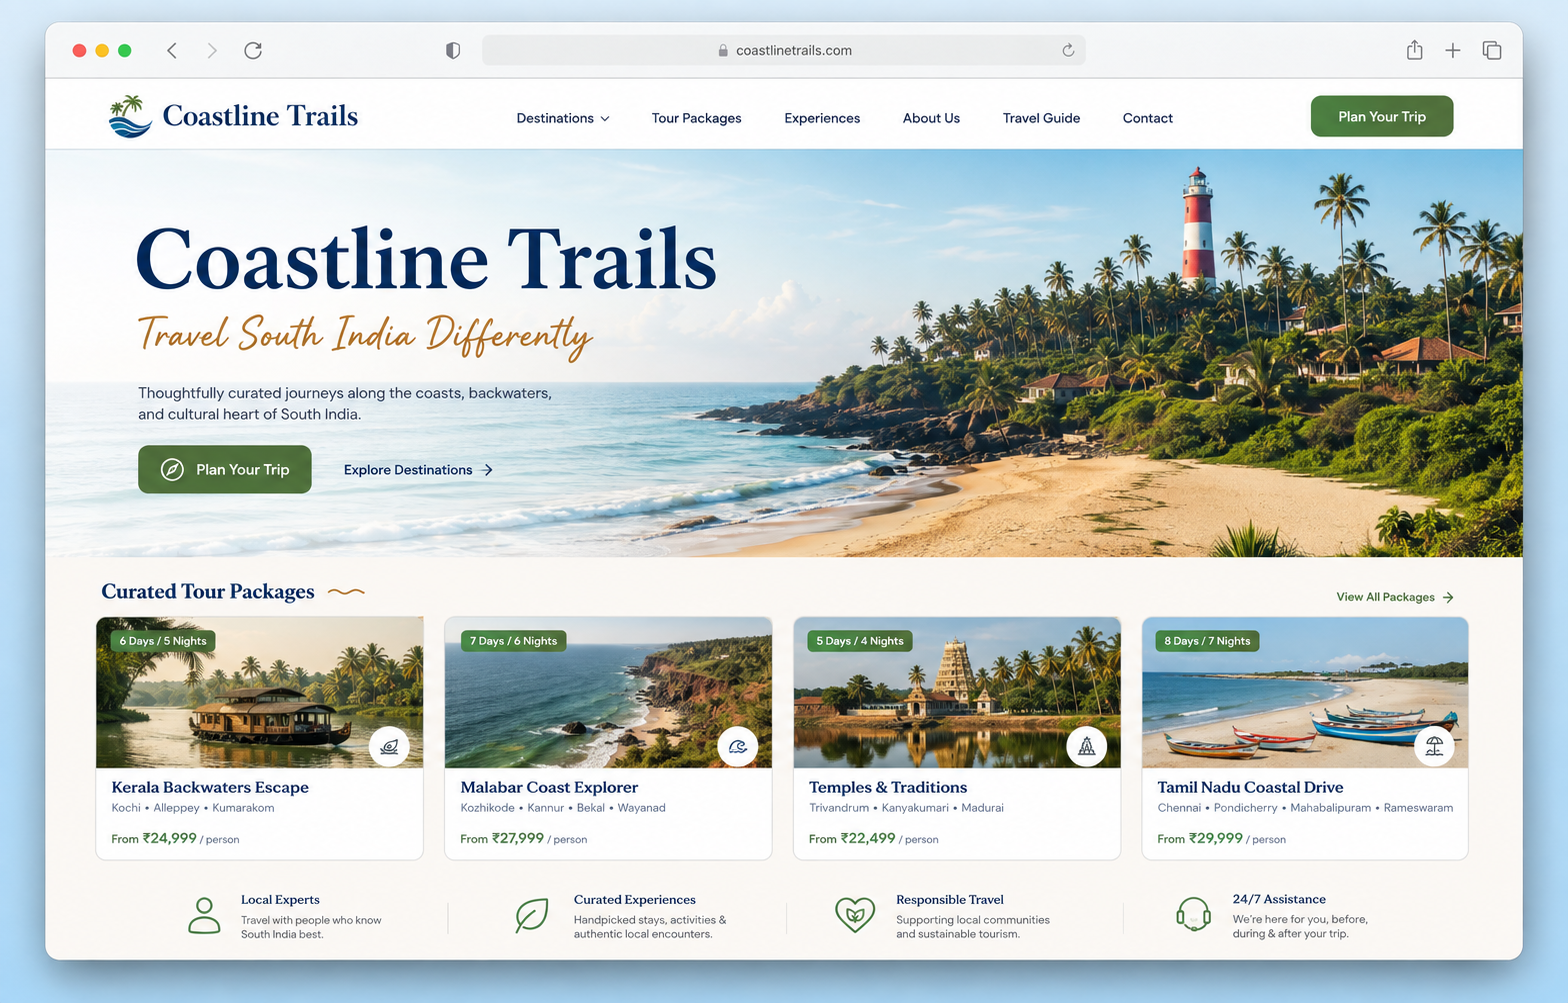The height and width of the screenshot is (1003, 1568).
Task: Click the 24/7 Assistance heading
Action: click(x=1279, y=899)
